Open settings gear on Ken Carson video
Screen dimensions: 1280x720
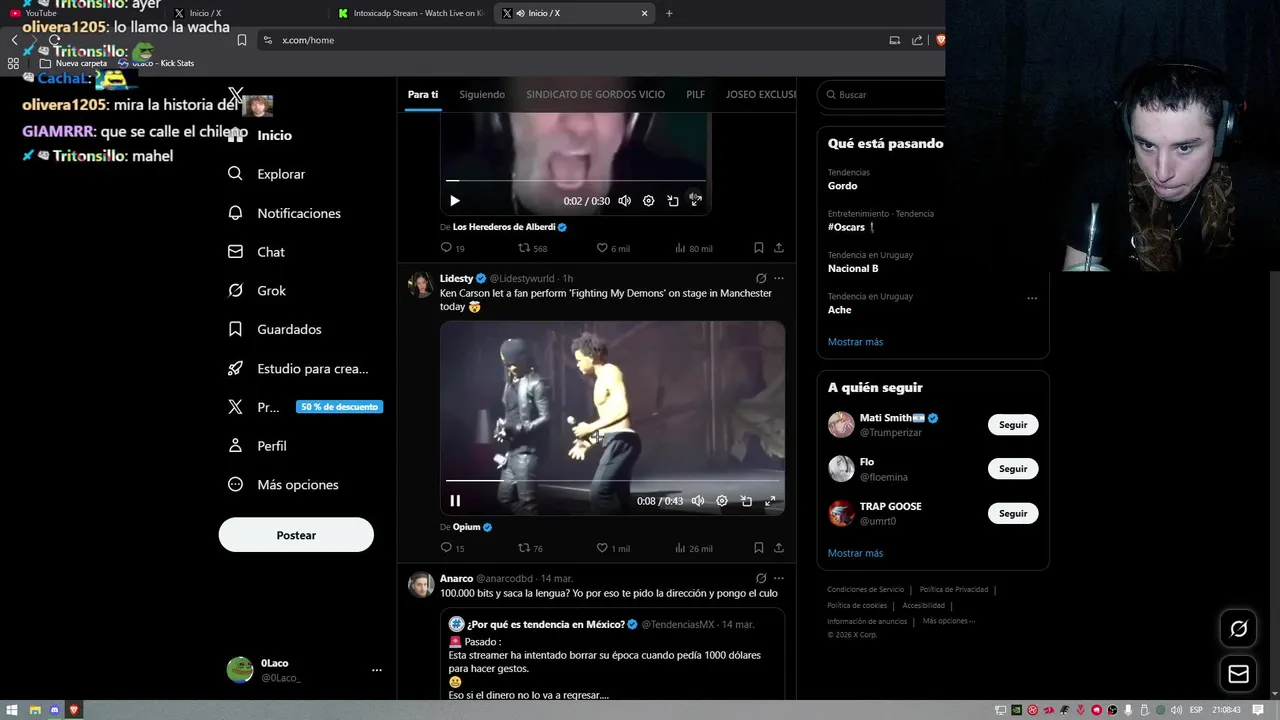pyautogui.click(x=722, y=501)
